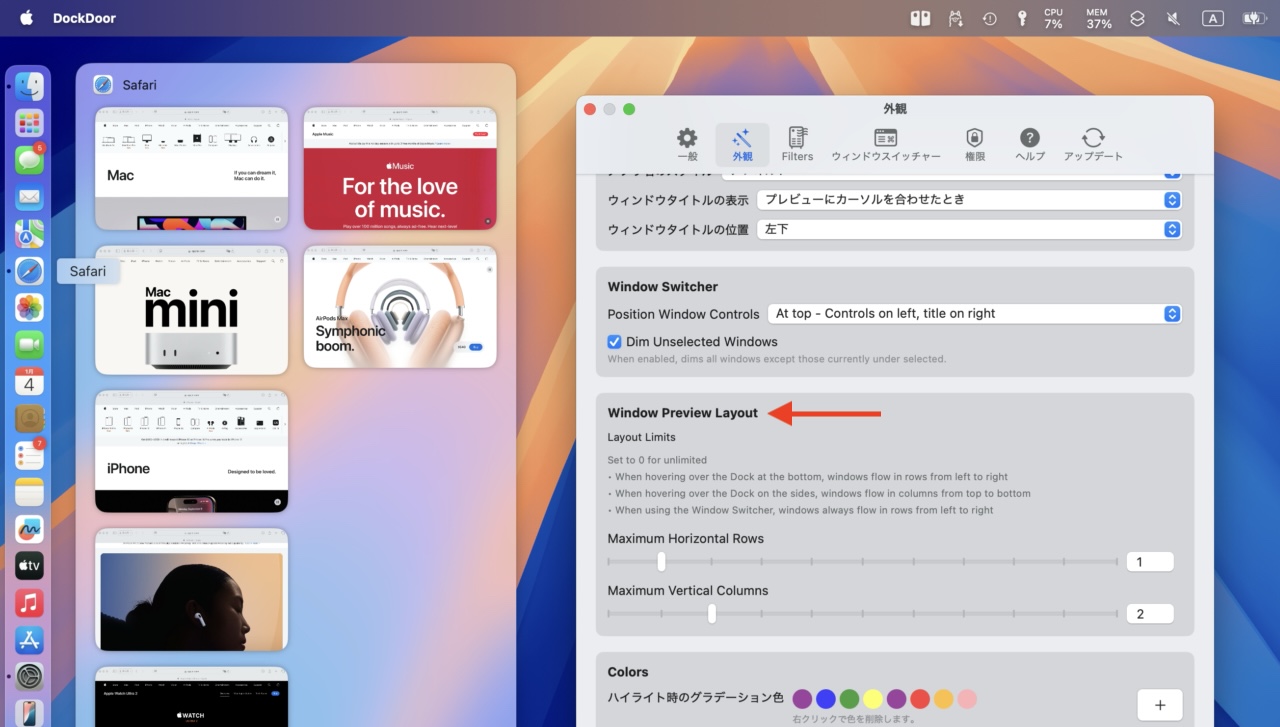This screenshot has width=1280, height=727.
Task: Open App Store from the Dock
Action: click(x=29, y=640)
